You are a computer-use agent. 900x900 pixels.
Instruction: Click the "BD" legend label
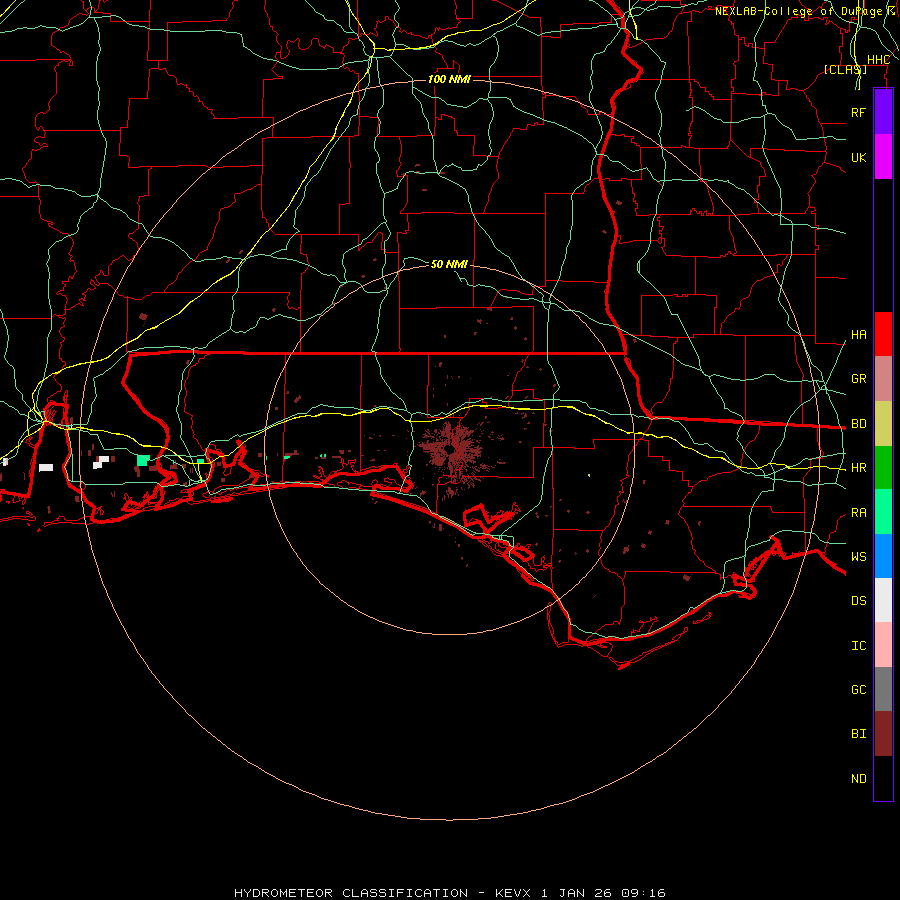(858, 424)
